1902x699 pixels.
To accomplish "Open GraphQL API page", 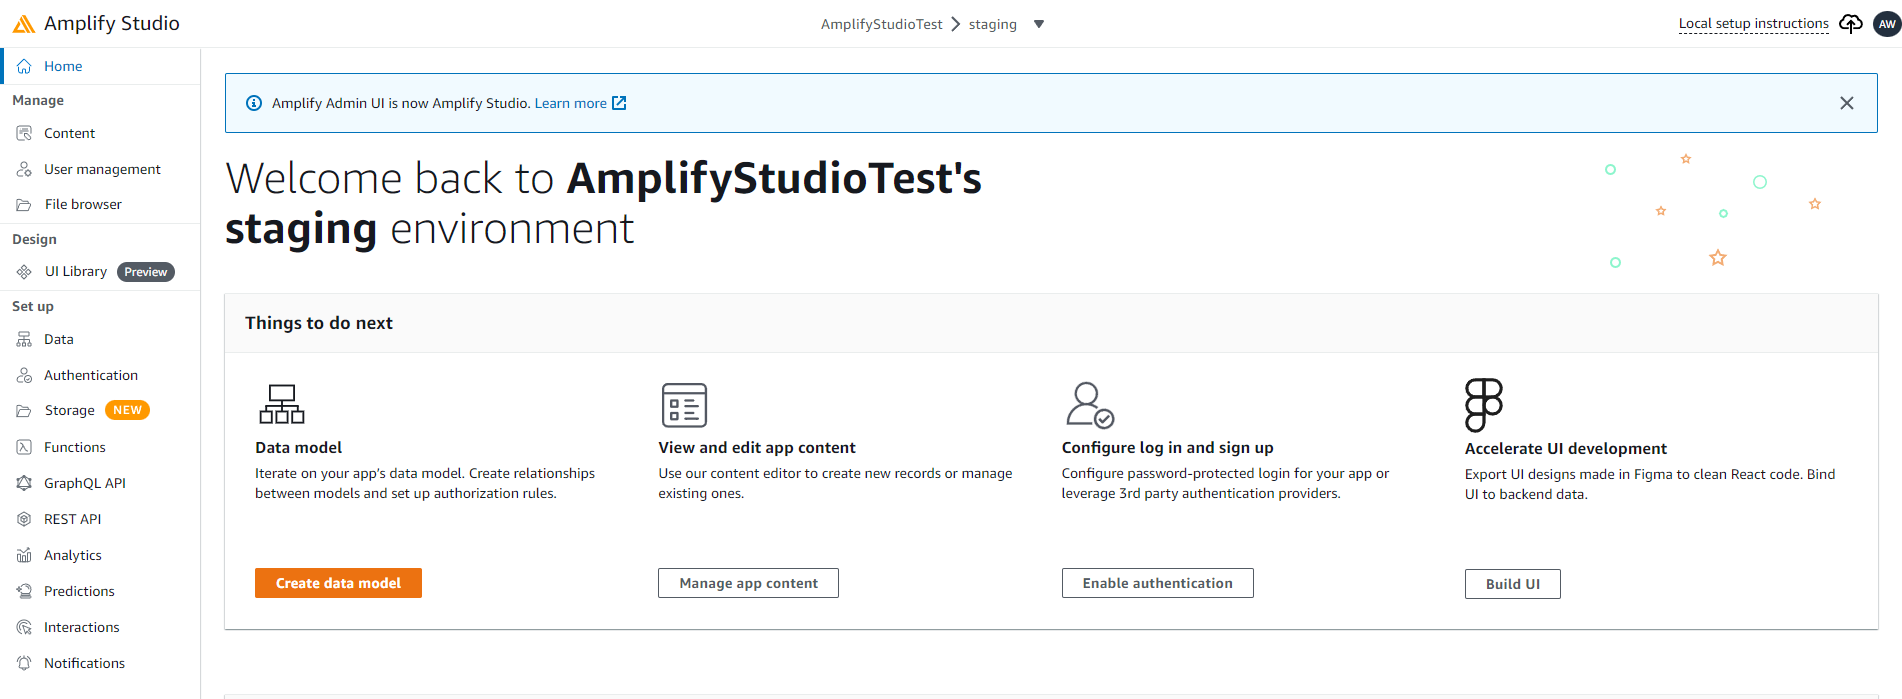I will (x=85, y=483).
